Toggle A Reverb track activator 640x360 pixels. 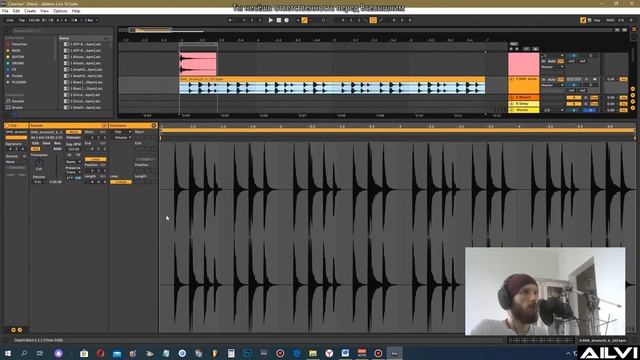coord(573,98)
